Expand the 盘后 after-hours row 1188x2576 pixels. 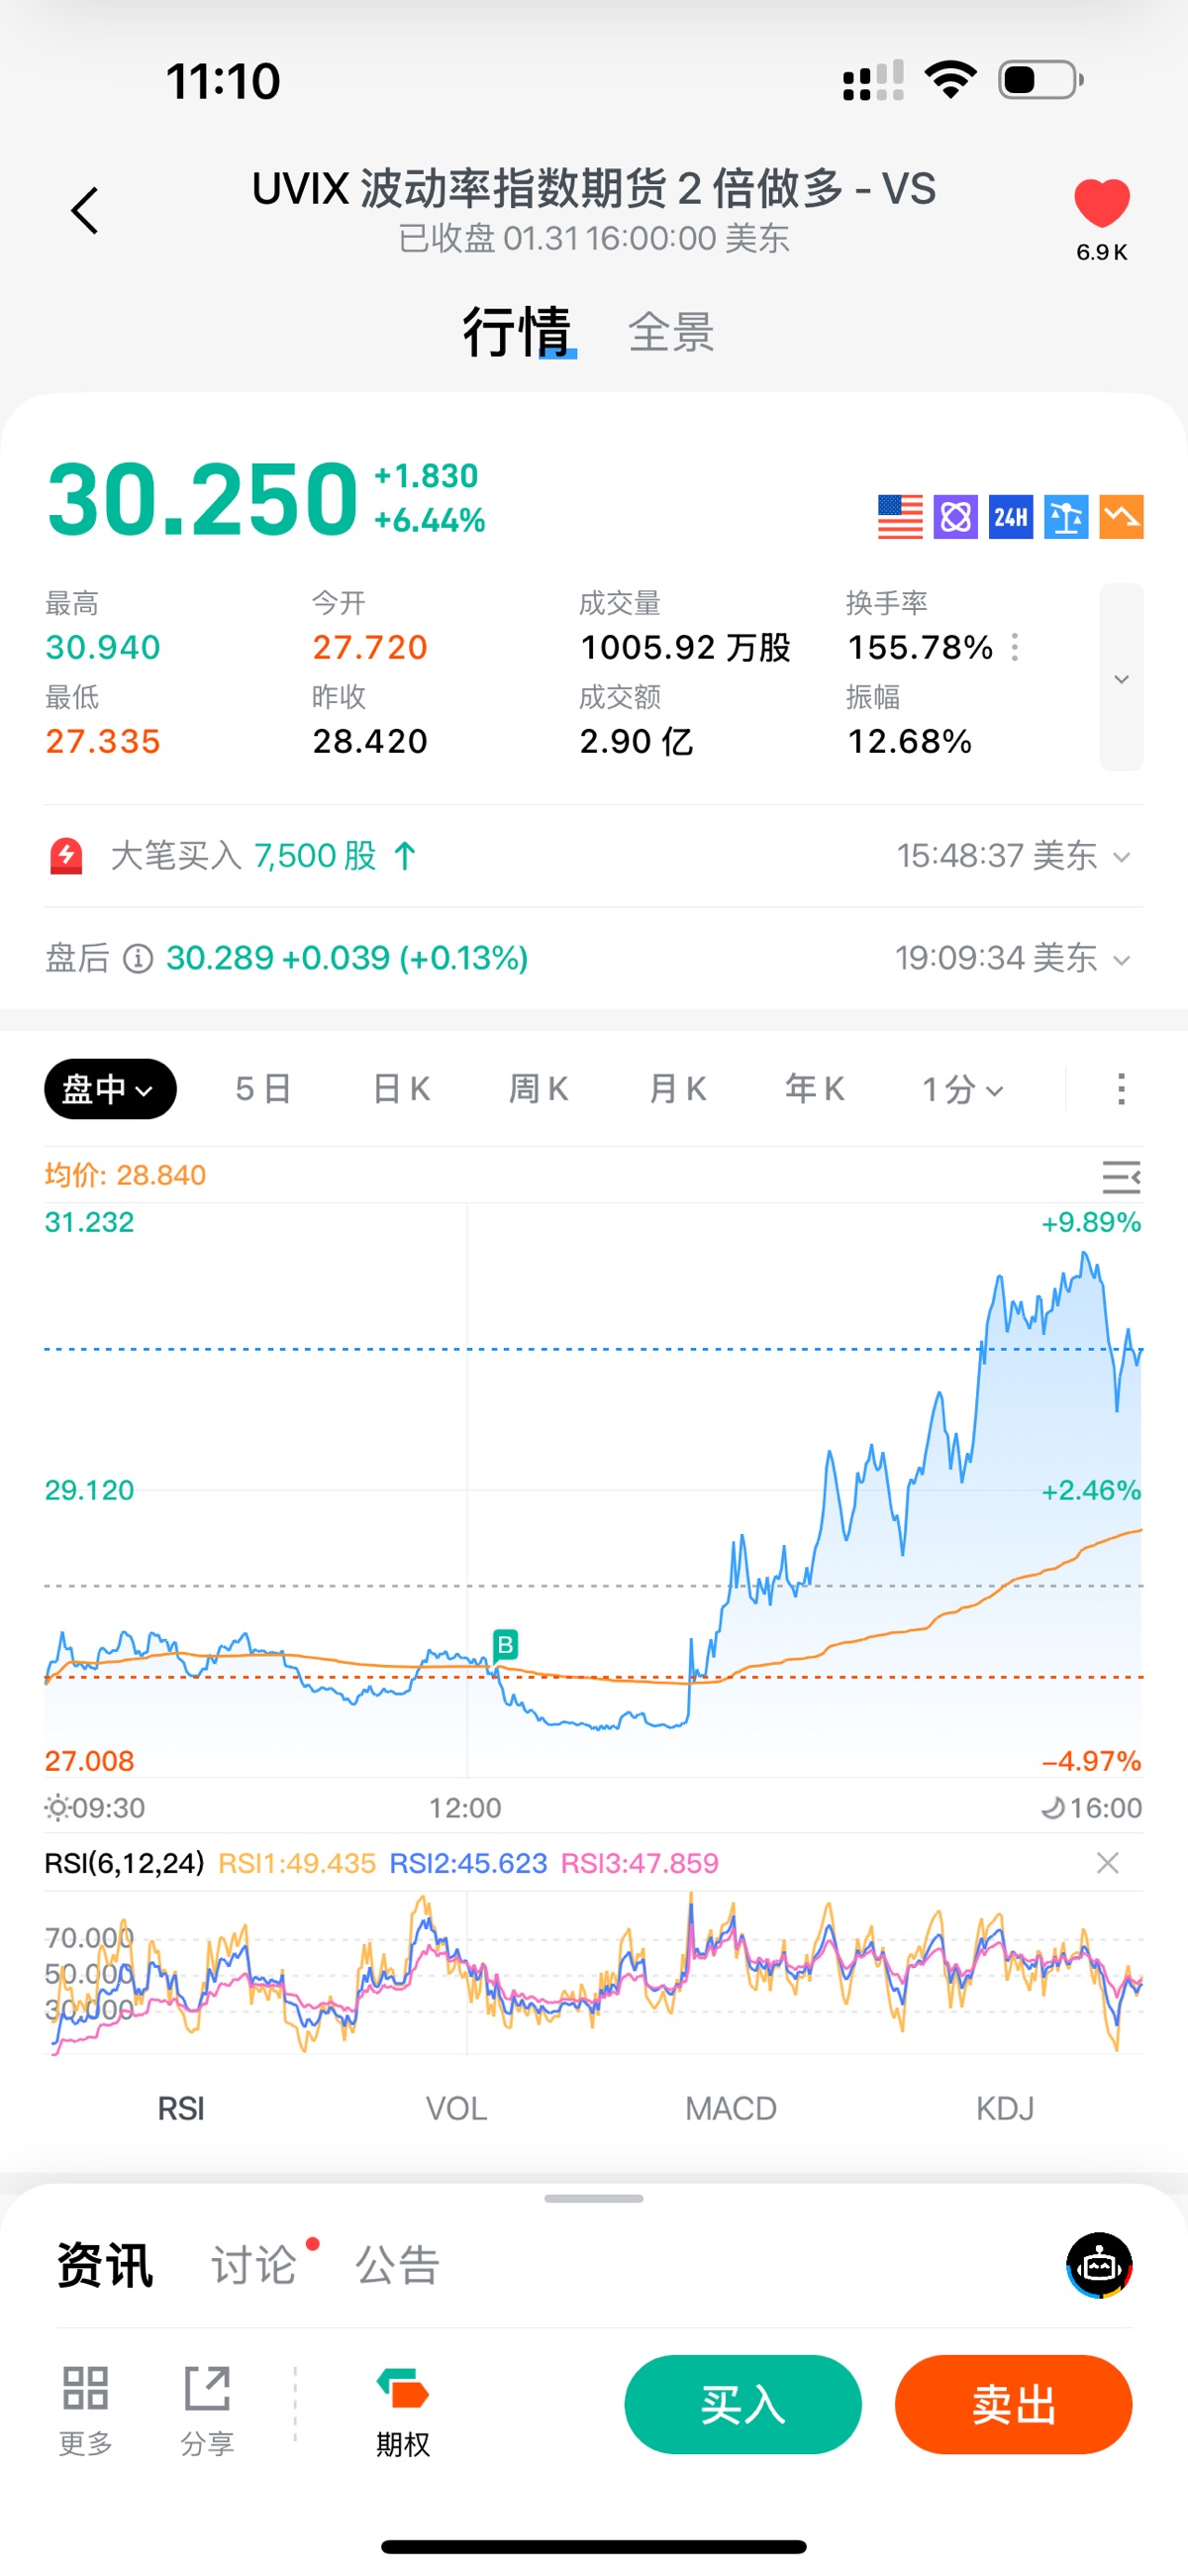(x=1121, y=960)
